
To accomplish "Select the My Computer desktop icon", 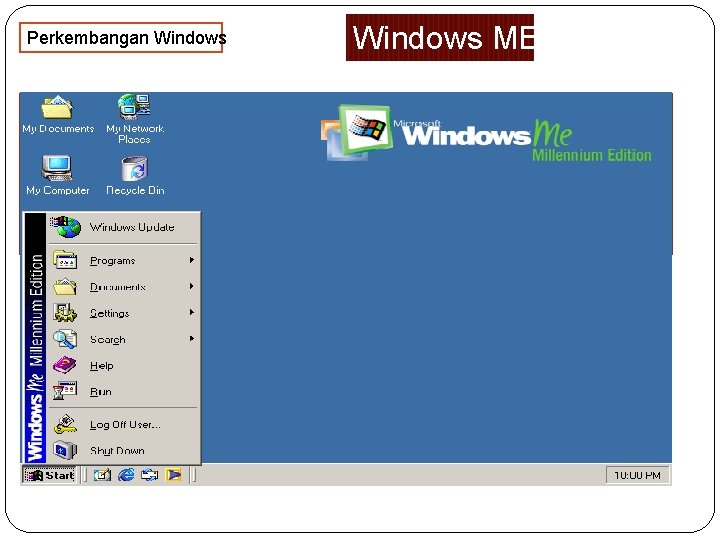I will point(57,175).
